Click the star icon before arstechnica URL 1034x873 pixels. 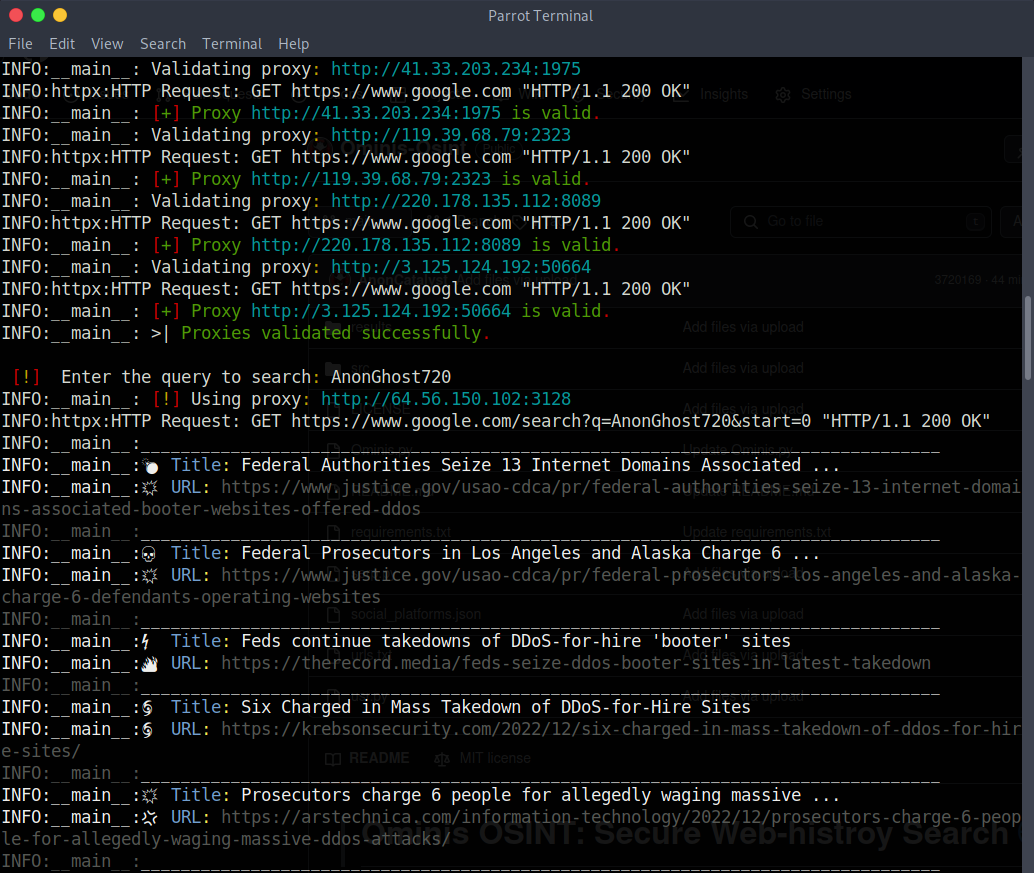coord(150,818)
